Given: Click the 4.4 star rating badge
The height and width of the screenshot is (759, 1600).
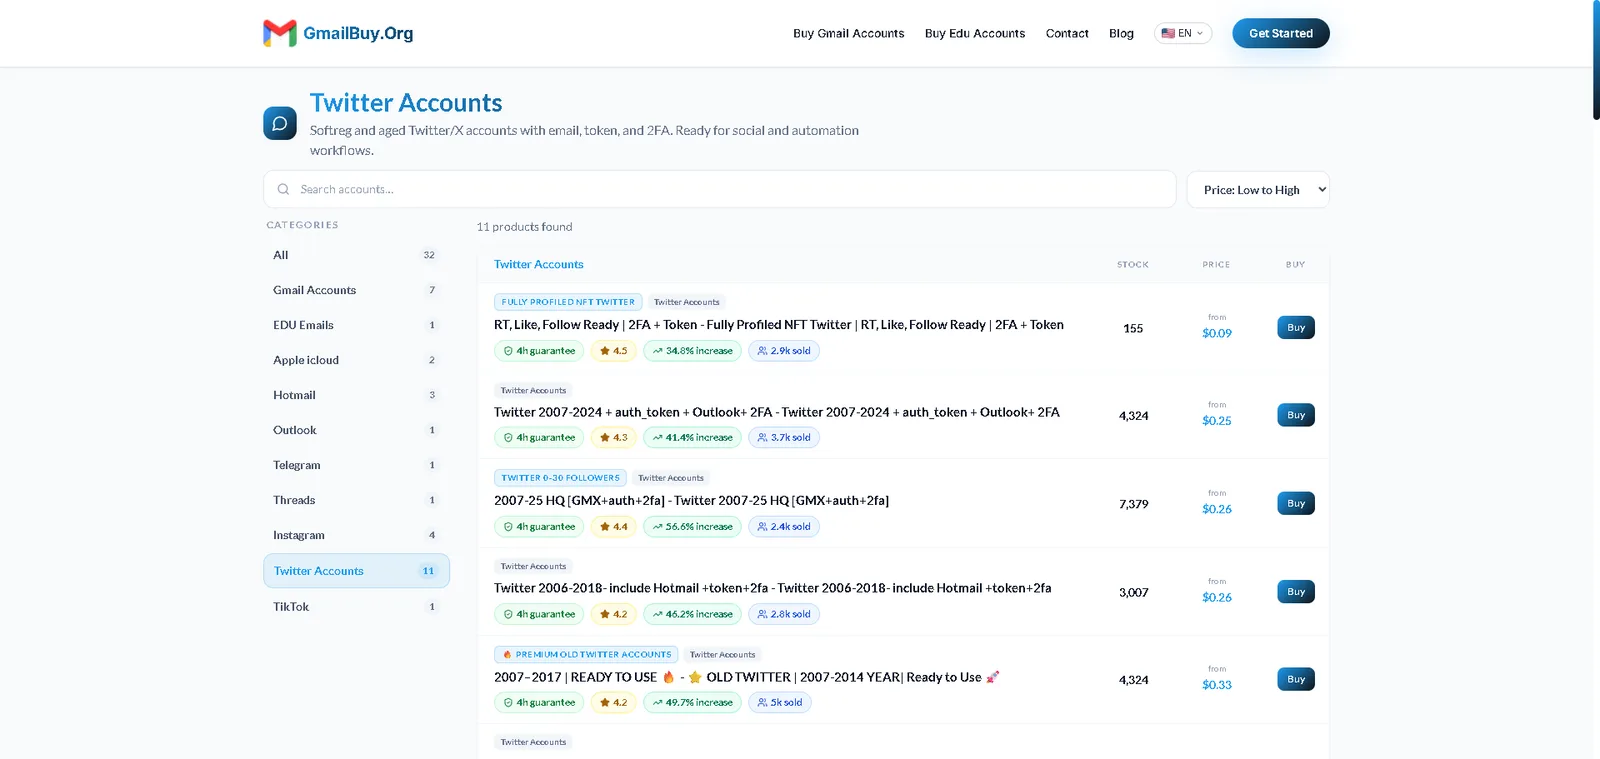Looking at the screenshot, I should tap(614, 527).
